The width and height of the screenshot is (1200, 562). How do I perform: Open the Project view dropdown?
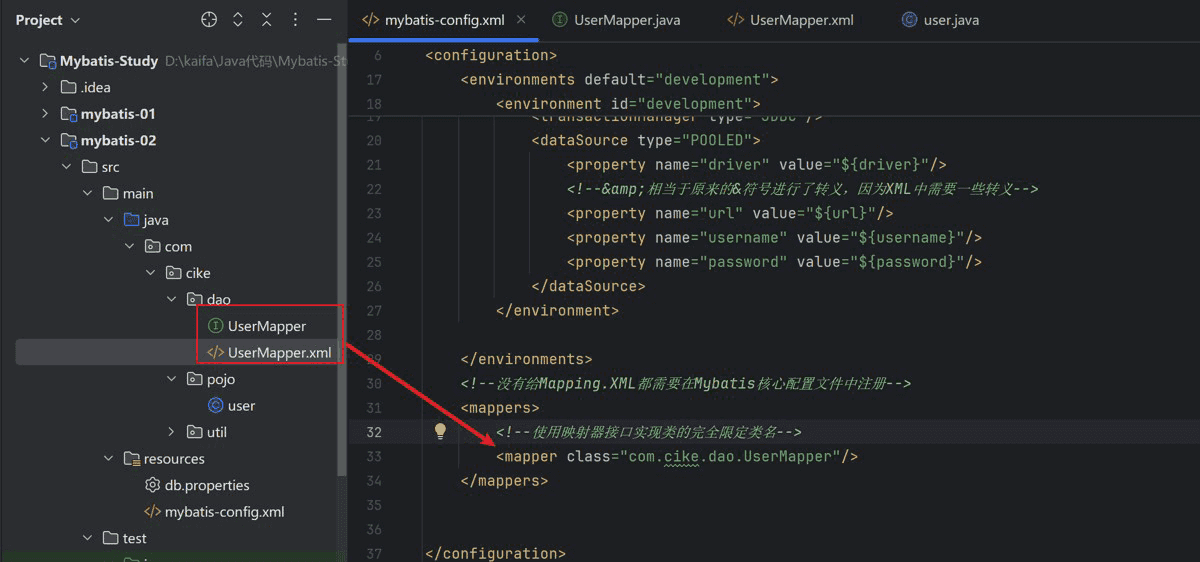click(48, 20)
